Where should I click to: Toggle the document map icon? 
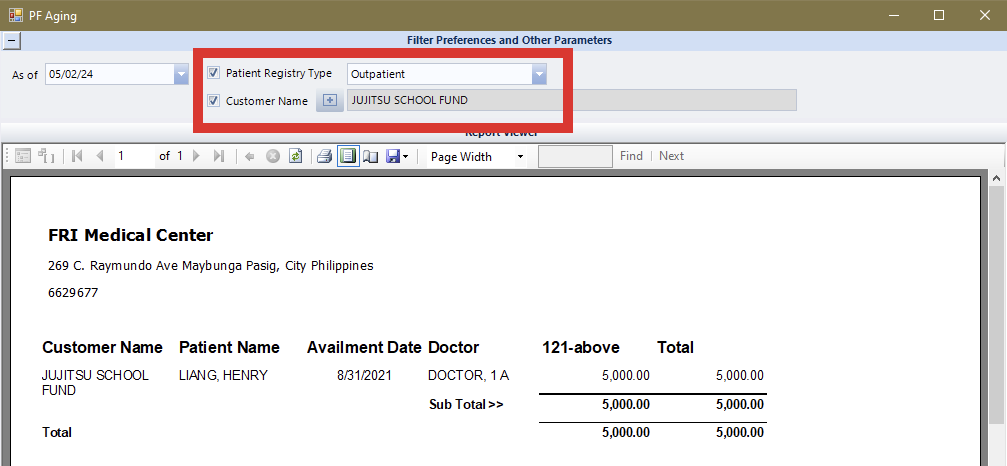tap(23, 157)
